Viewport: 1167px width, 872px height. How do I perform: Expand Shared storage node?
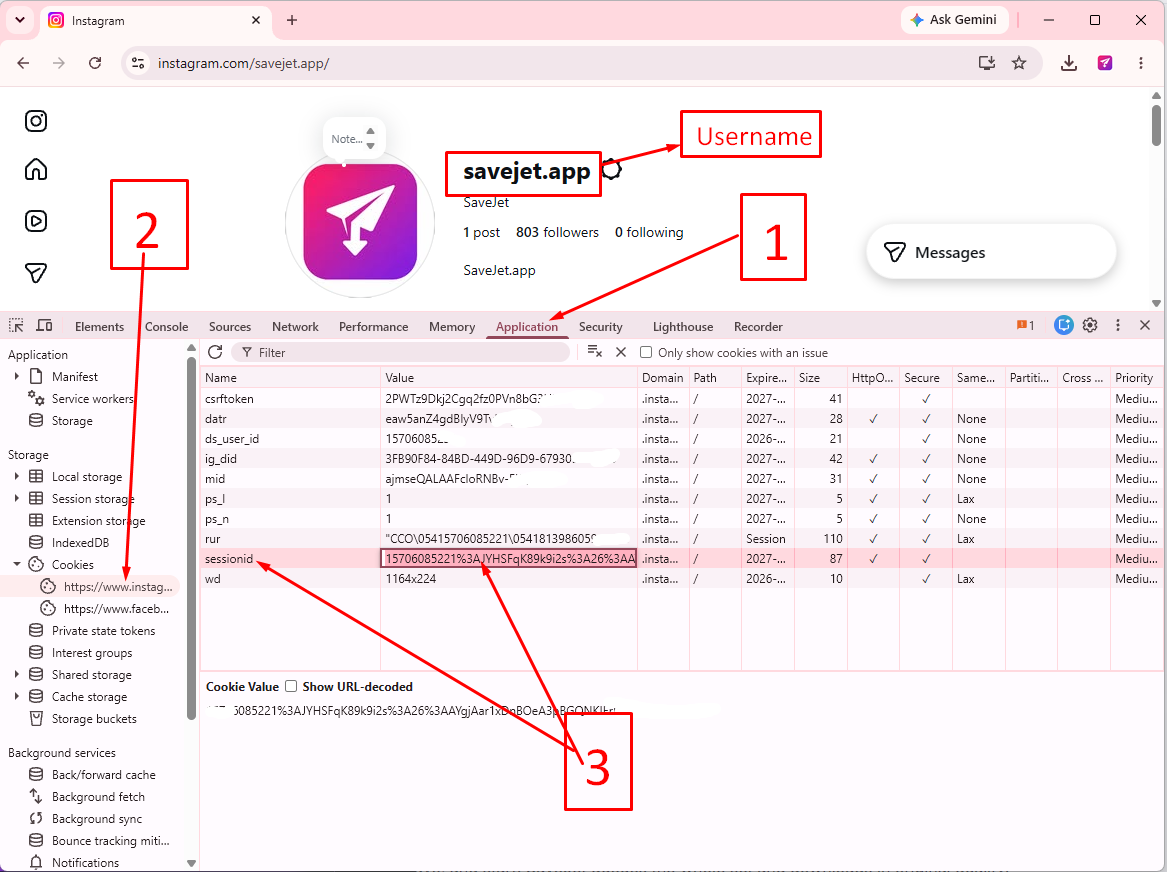click(x=16, y=674)
